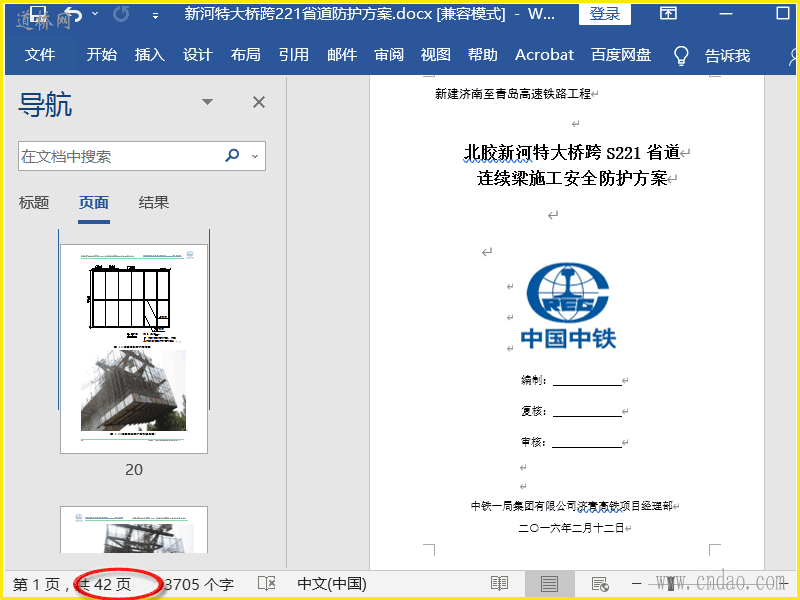Click the Save icon in quick access toolbar

pos(39,14)
